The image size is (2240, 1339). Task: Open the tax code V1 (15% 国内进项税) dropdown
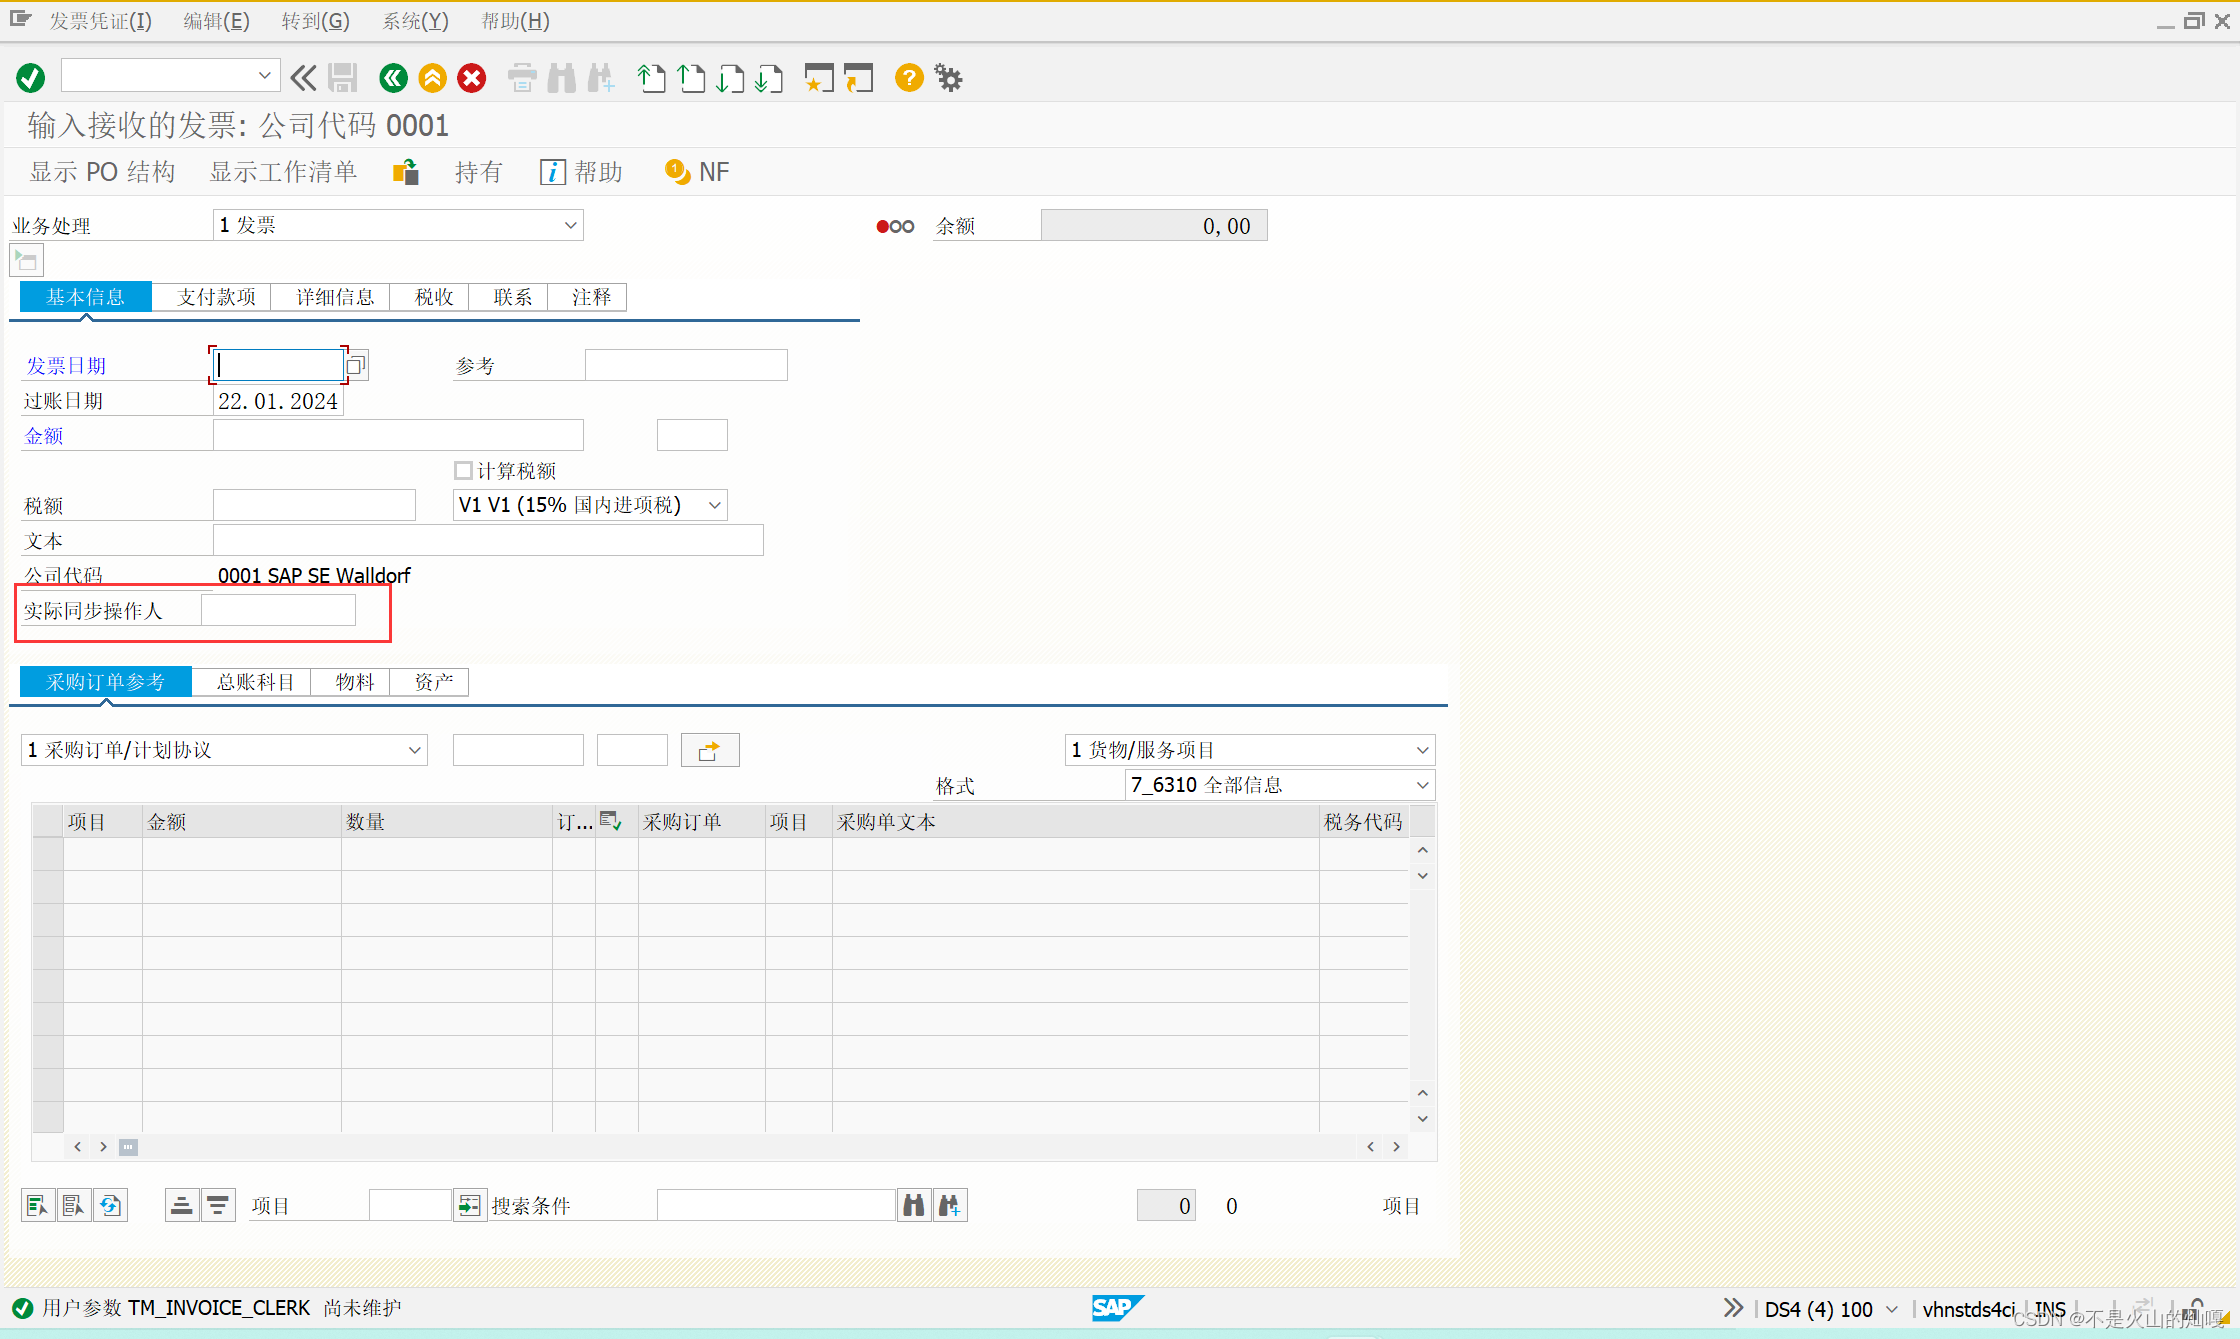coord(590,505)
